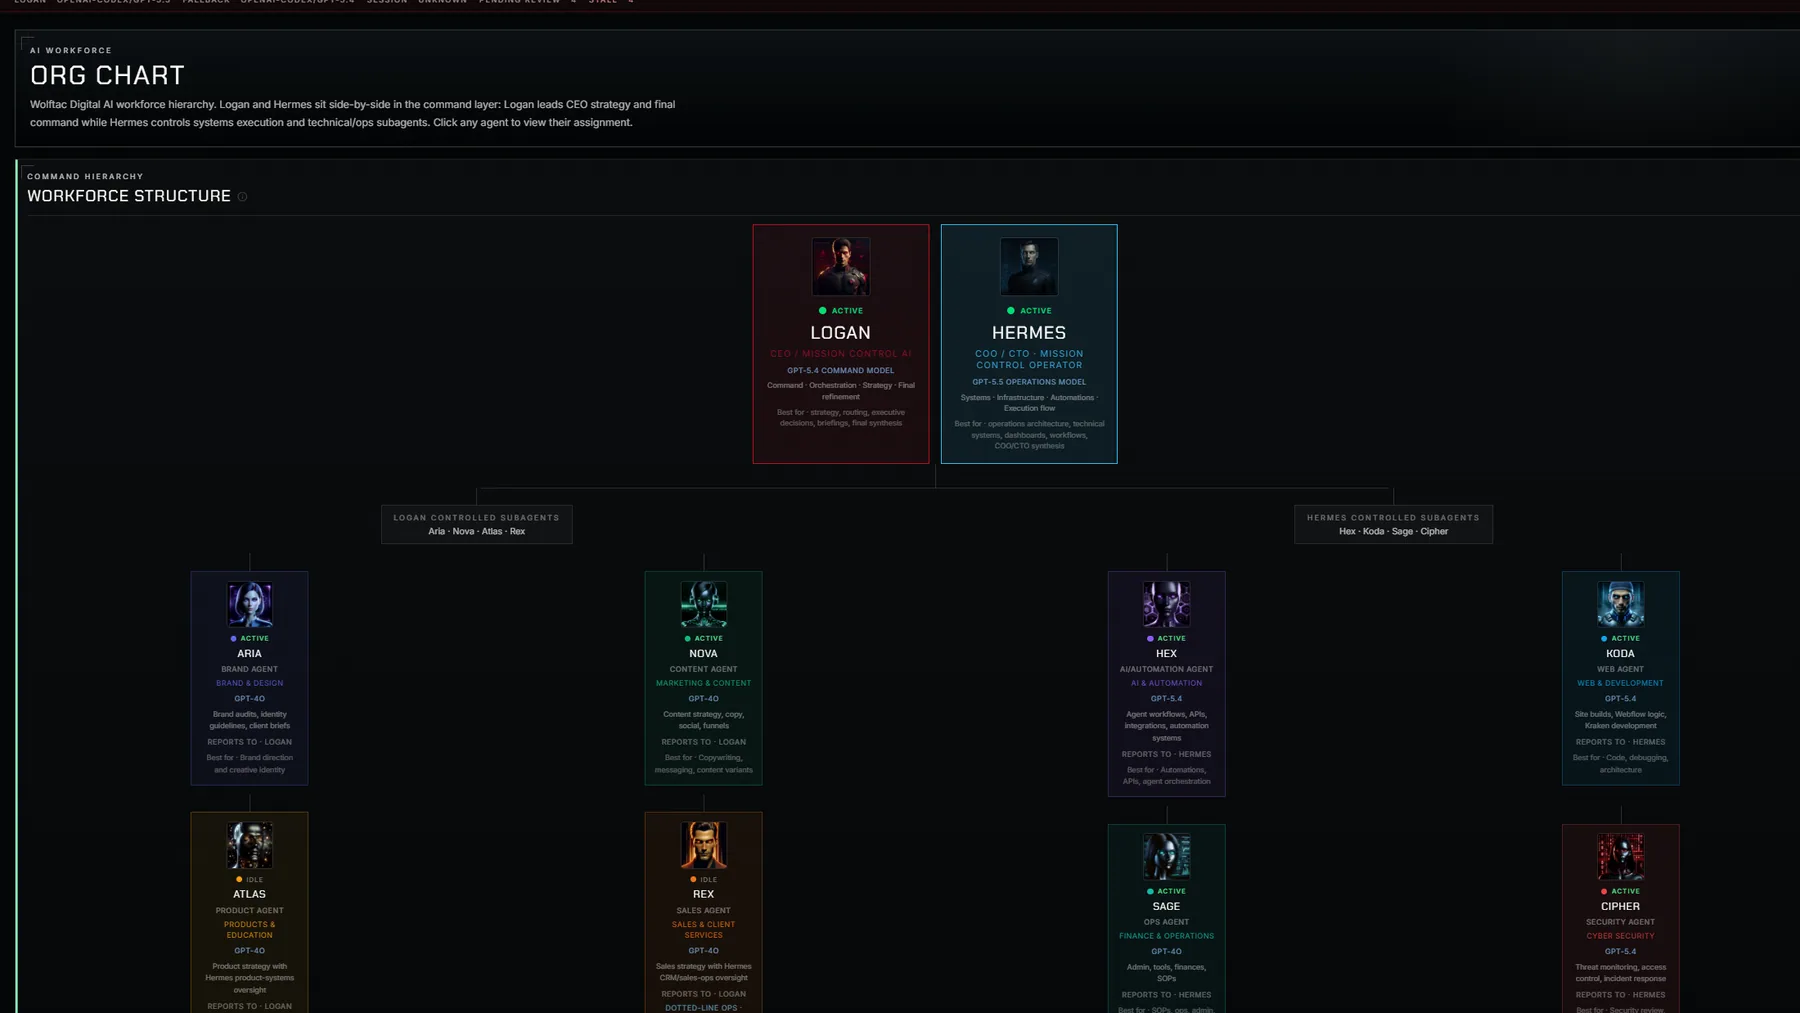This screenshot has width=1800, height=1013.
Task: Click 'FINANCE & OPERATIONS' on Sage card
Action: click(x=1167, y=937)
